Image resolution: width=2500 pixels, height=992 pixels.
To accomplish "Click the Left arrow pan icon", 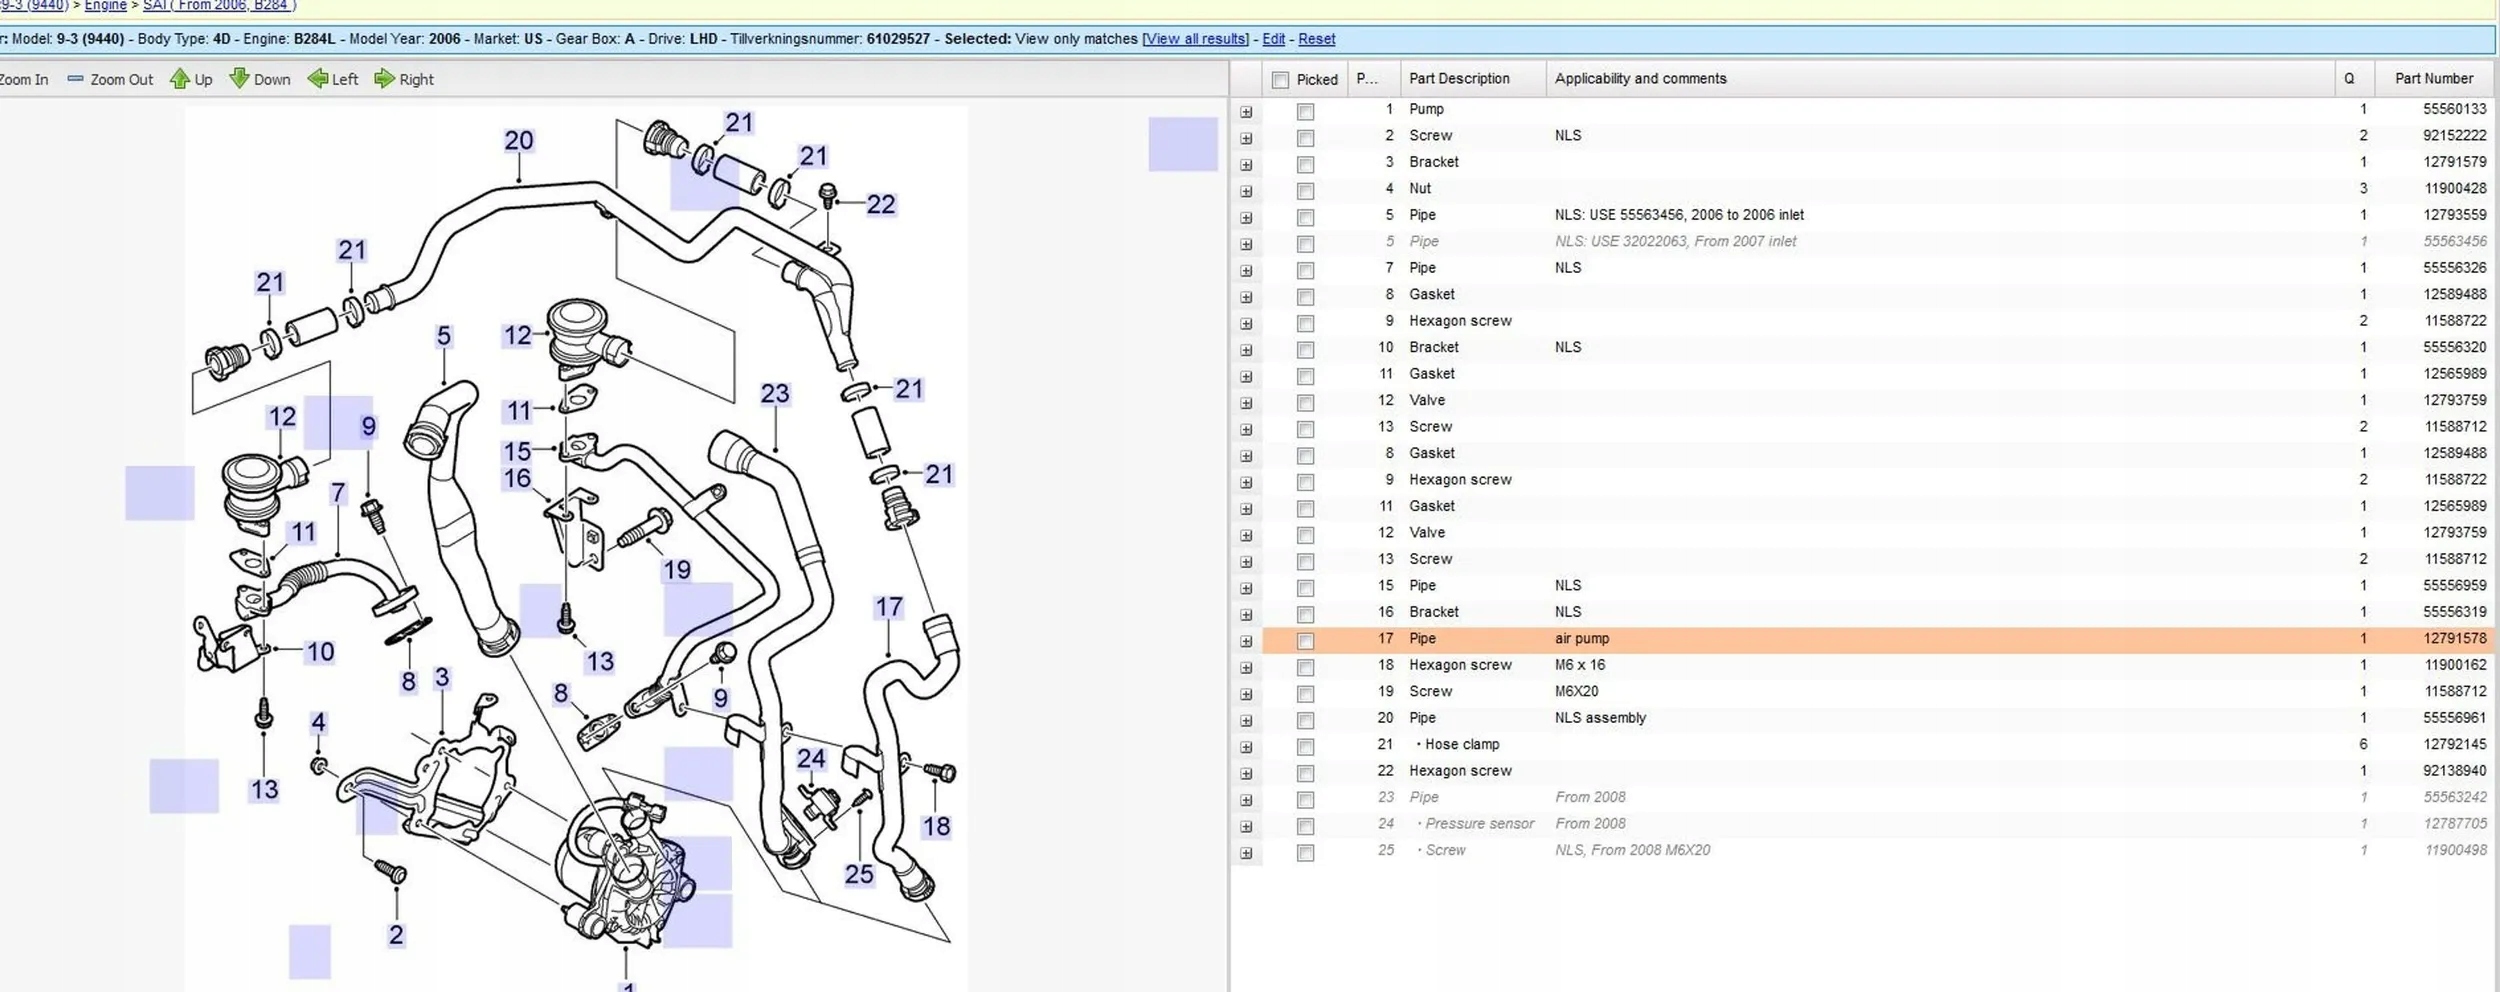I will click(317, 79).
